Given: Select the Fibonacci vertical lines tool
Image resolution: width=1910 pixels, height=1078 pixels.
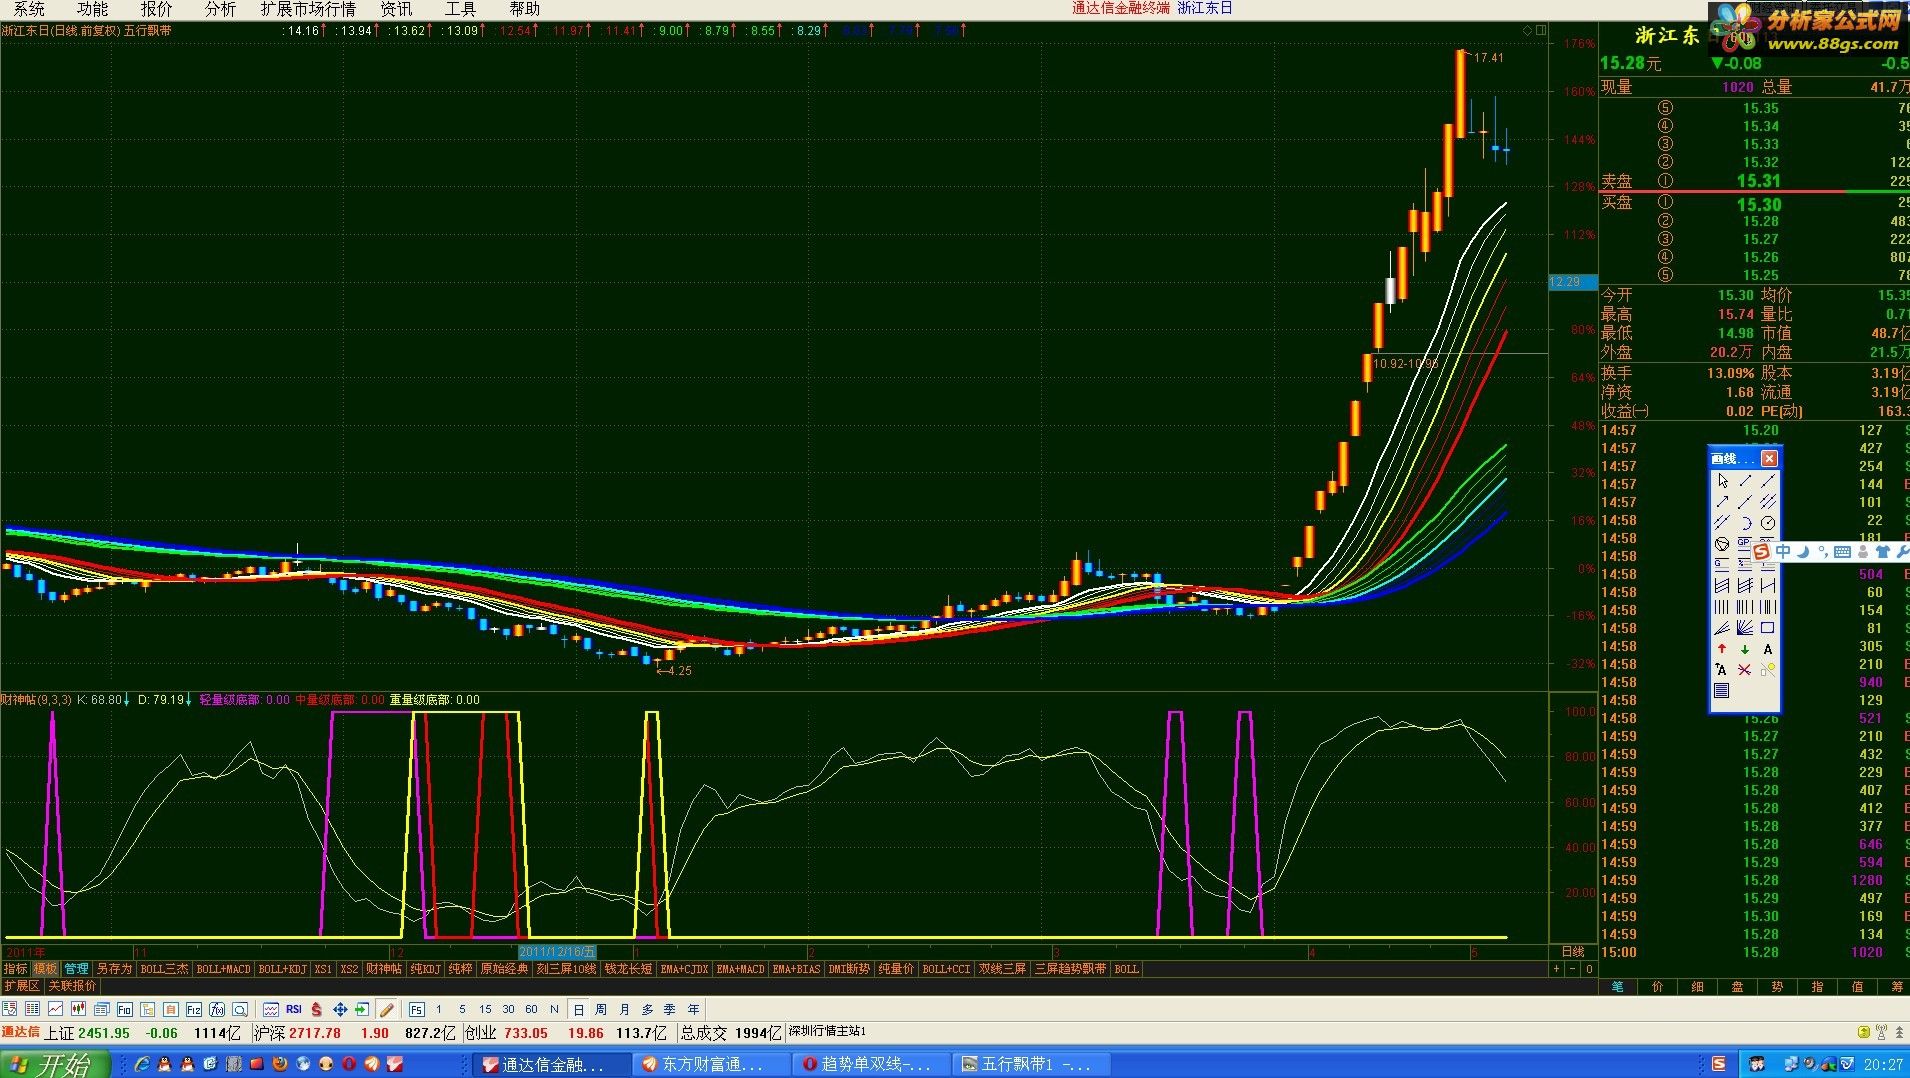Looking at the screenshot, I should tap(1745, 606).
